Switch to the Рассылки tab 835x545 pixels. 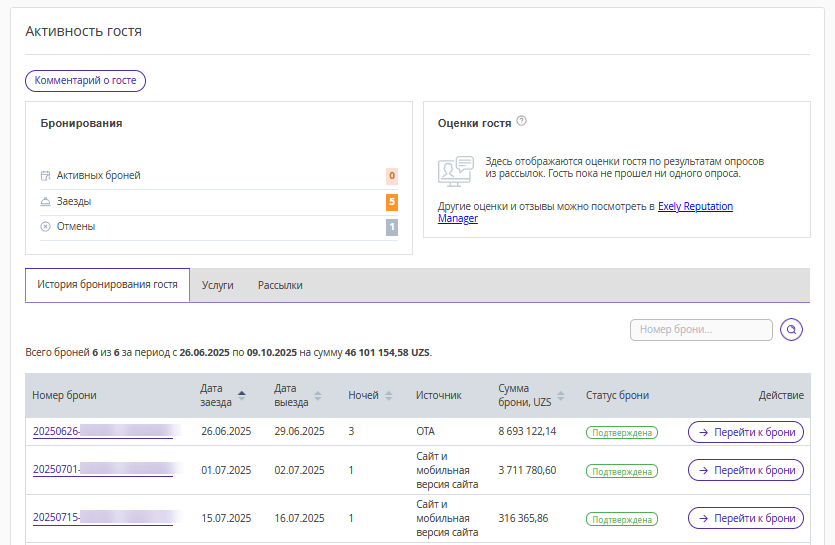(280, 285)
